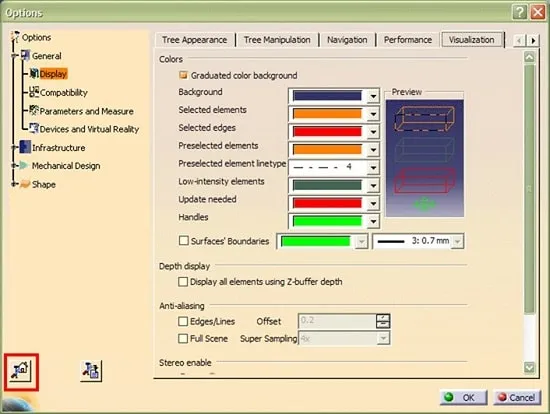Click the Offset 0.2 input field
This screenshot has width=550, height=414.
click(337, 321)
